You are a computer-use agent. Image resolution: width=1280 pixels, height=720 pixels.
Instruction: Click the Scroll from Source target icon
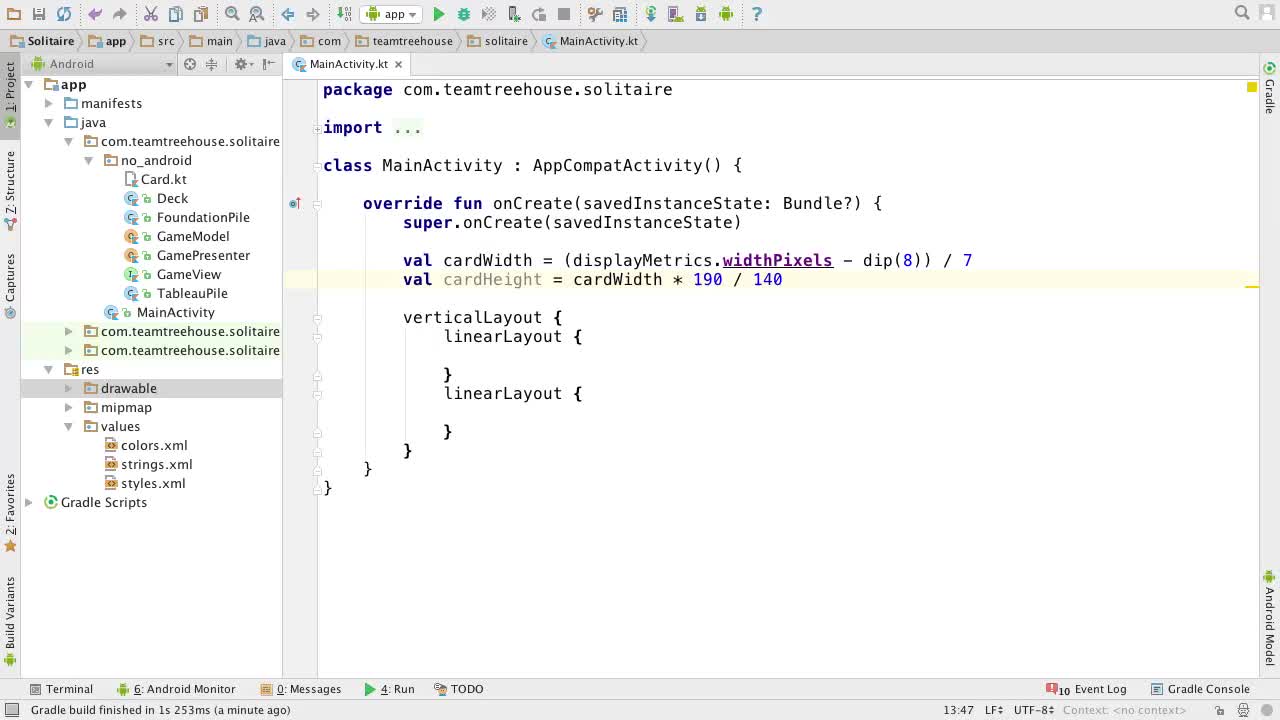point(189,64)
